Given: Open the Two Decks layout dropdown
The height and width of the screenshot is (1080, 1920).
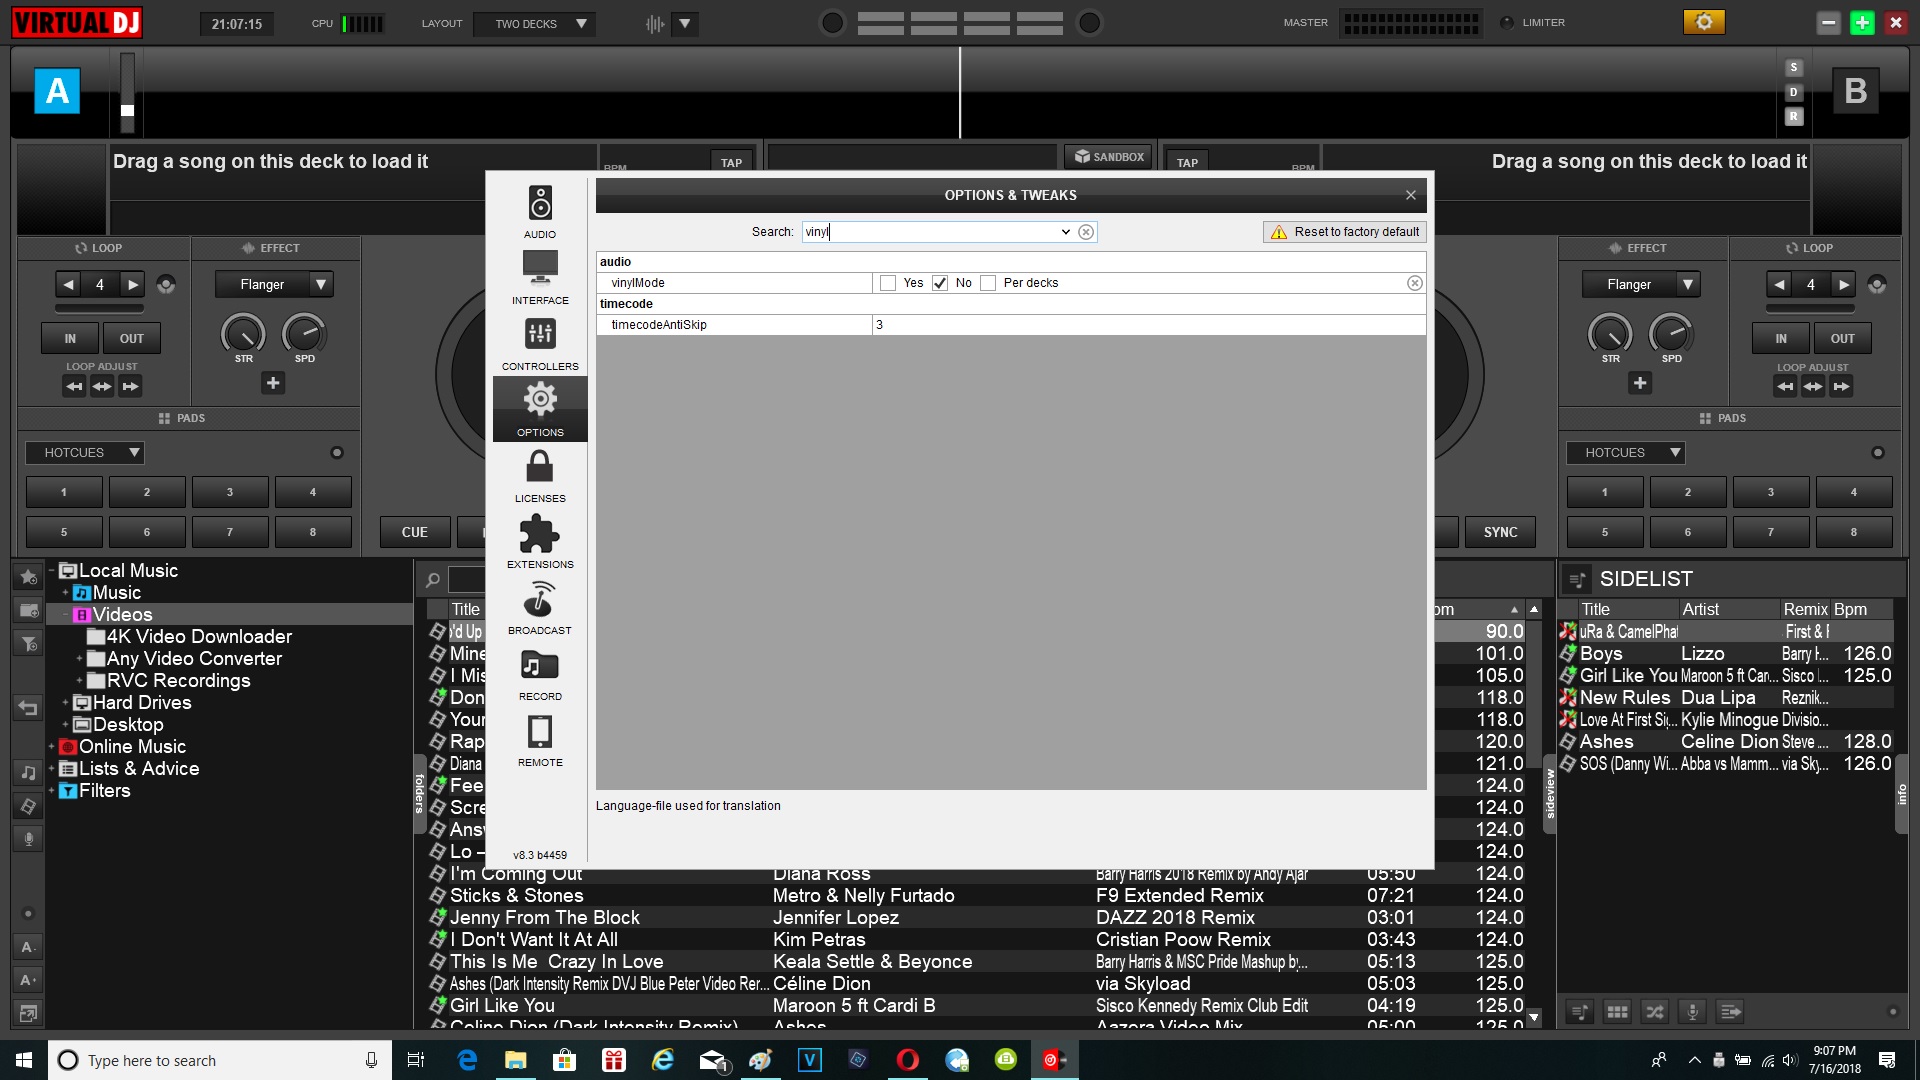Looking at the screenshot, I should 534,24.
